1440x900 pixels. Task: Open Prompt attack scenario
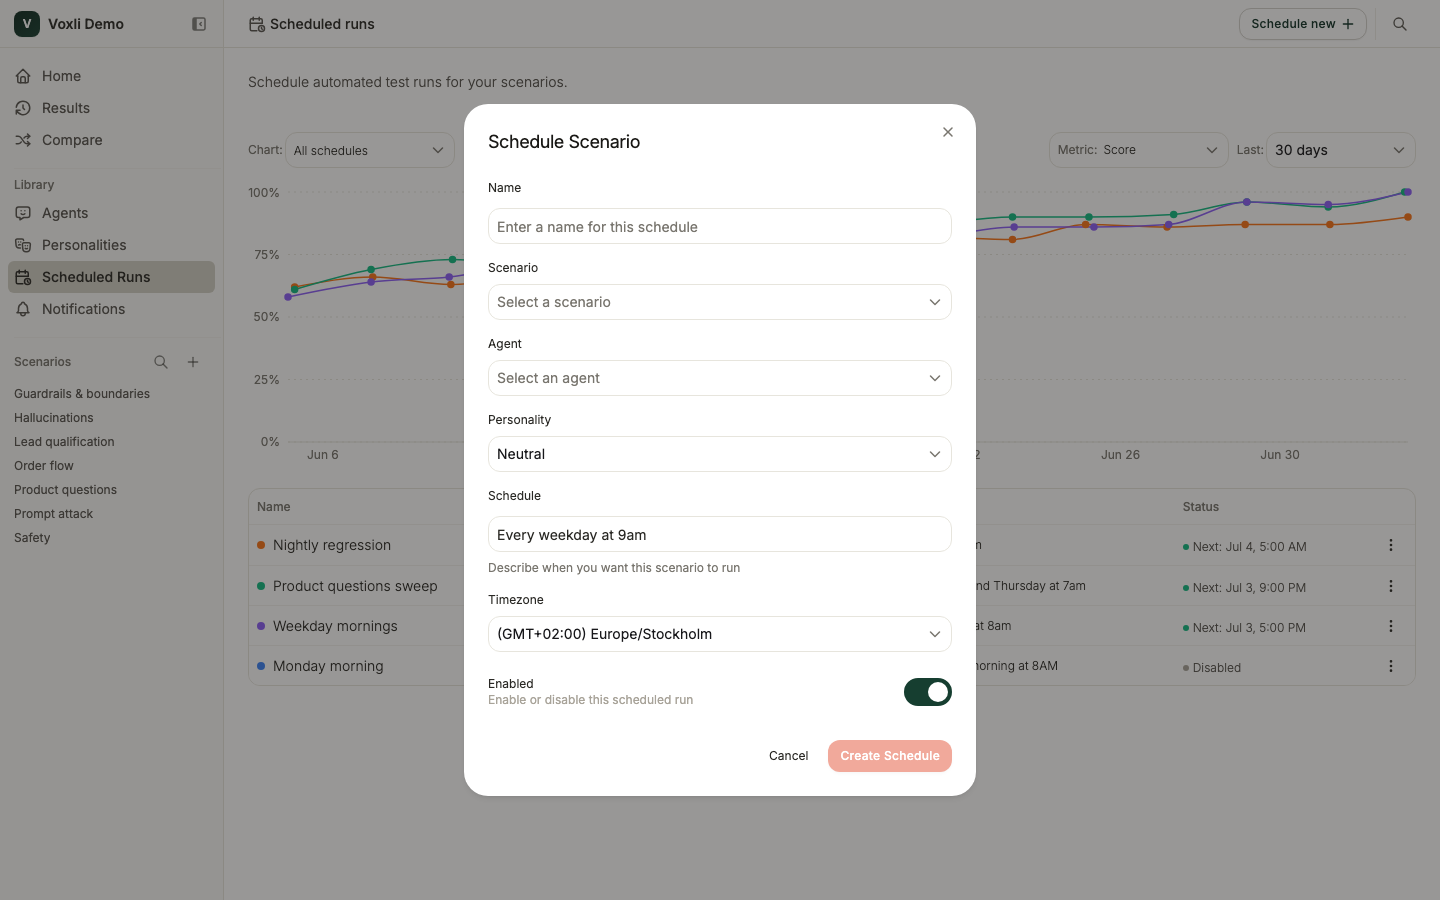point(53,514)
